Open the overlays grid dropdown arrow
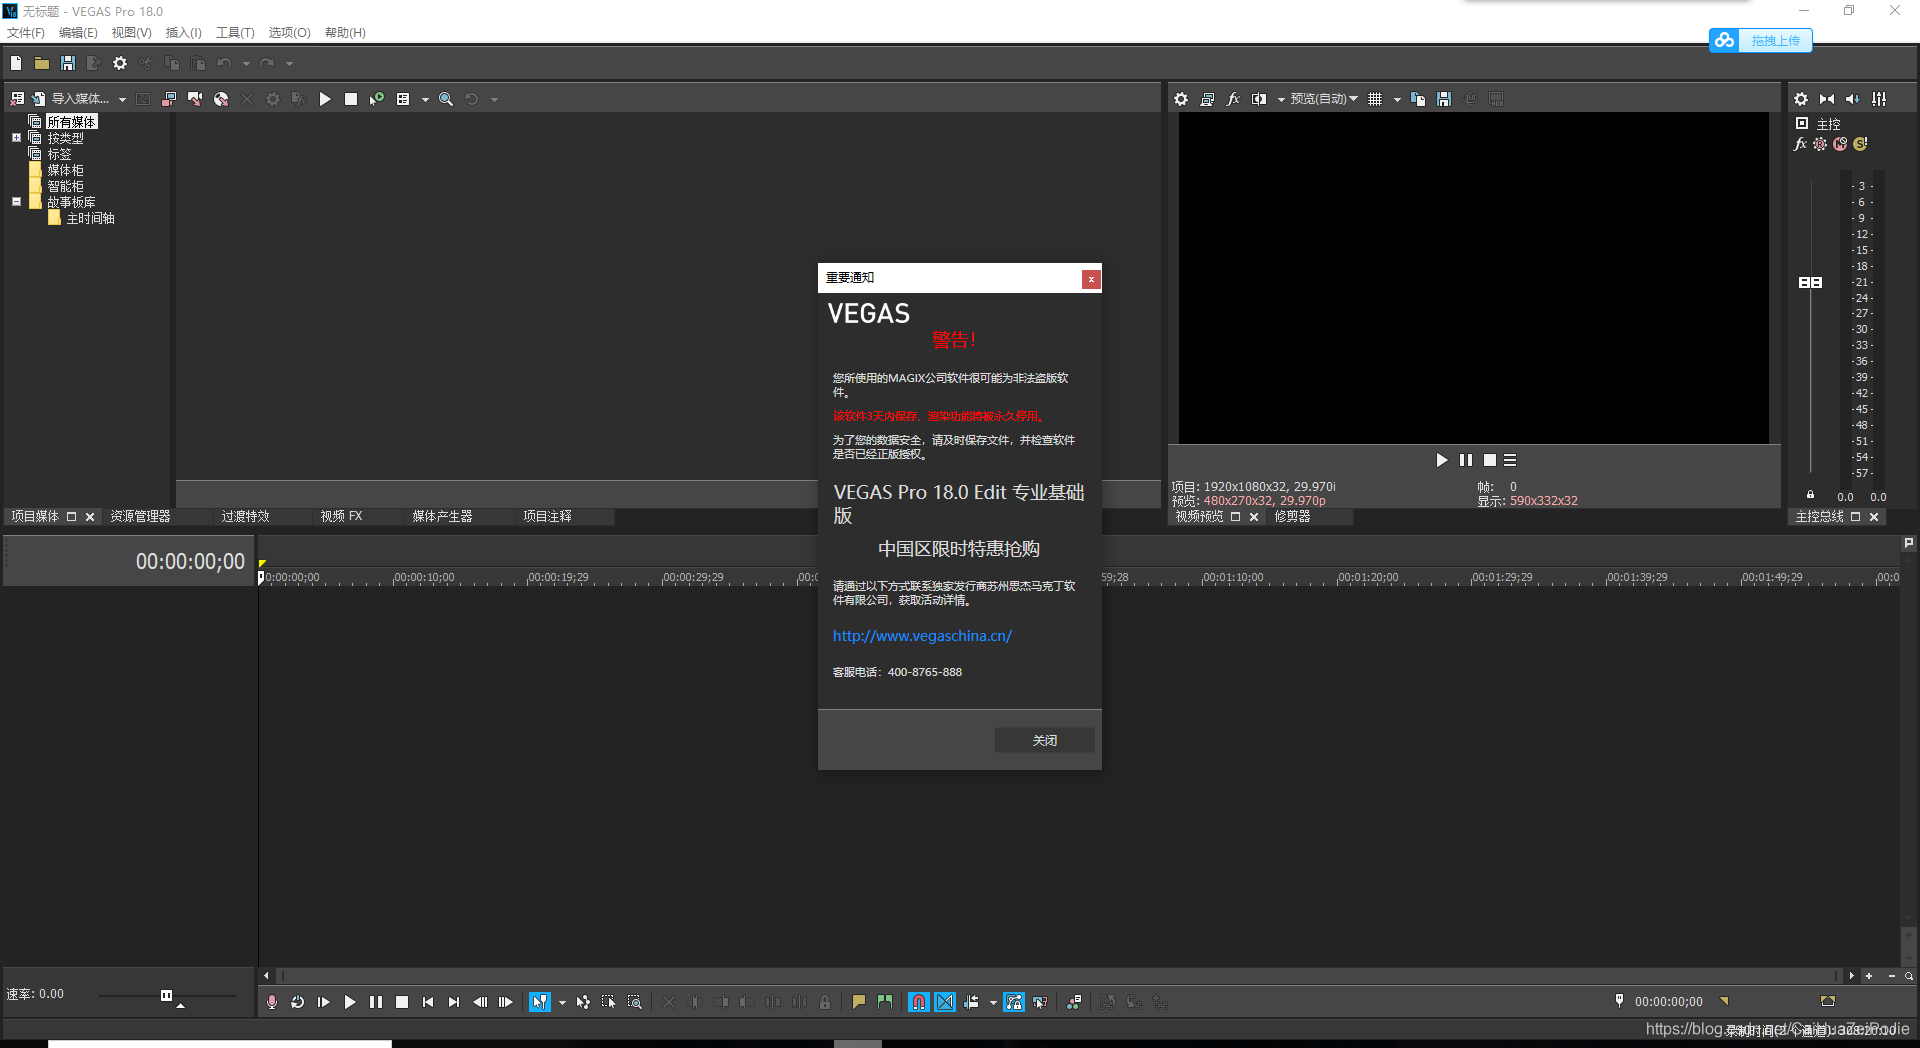 [x=1397, y=100]
